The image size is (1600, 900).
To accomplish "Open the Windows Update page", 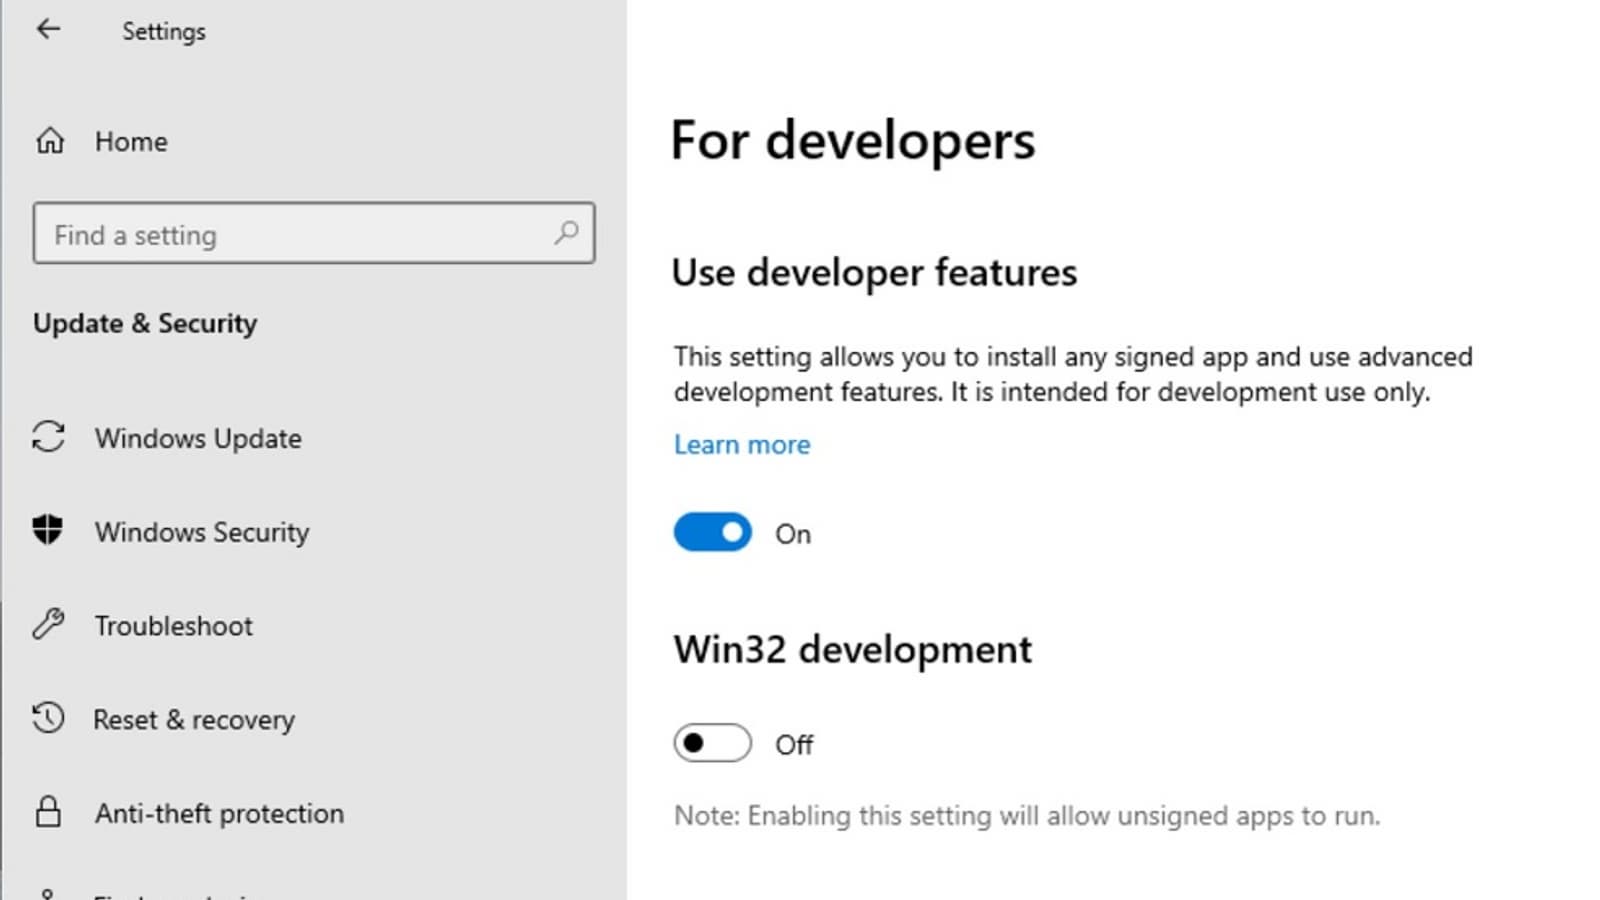I will pos(198,438).
